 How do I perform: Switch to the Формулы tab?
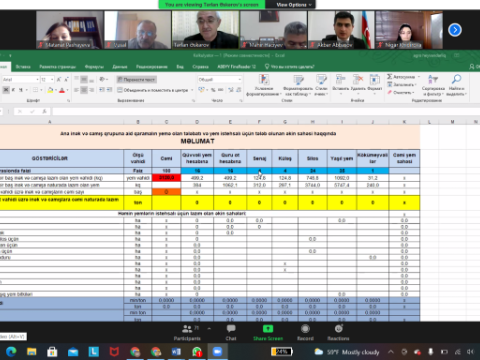[x=94, y=67]
